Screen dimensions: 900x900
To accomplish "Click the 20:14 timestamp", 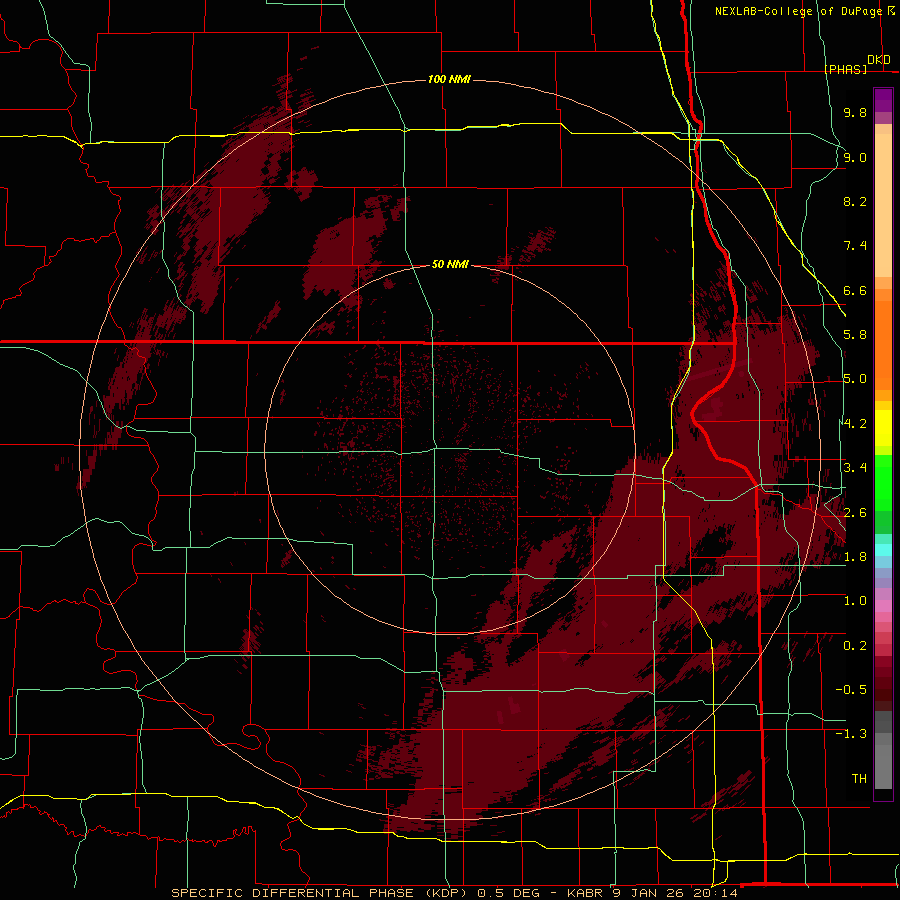I will [717, 893].
